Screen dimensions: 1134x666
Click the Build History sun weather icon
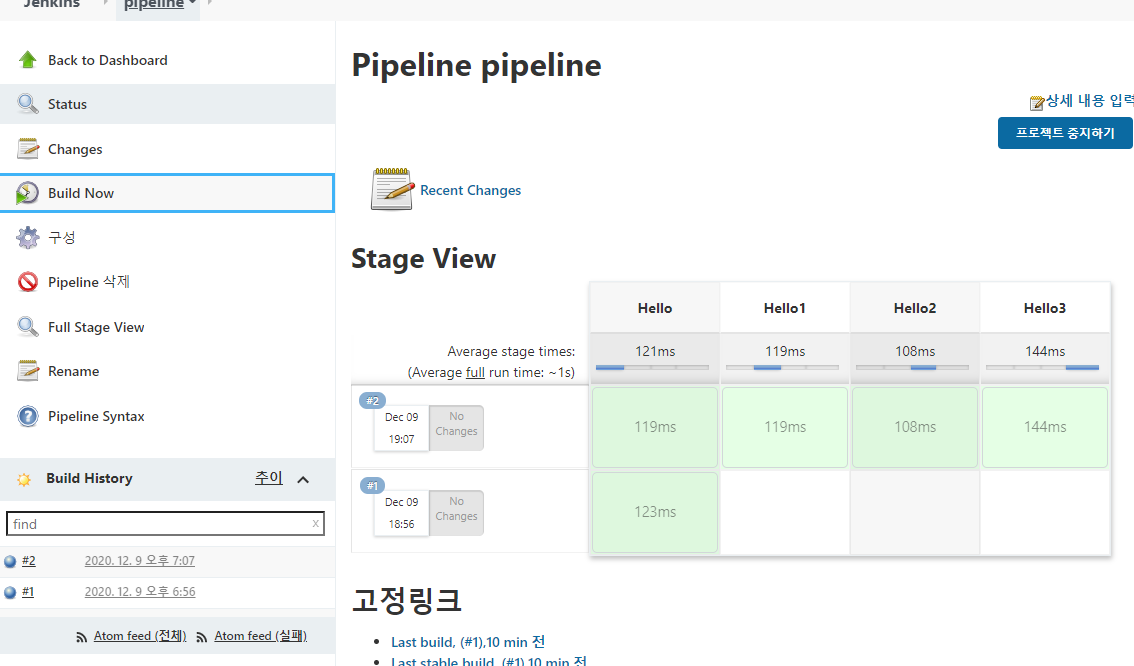pyautogui.click(x=24, y=479)
